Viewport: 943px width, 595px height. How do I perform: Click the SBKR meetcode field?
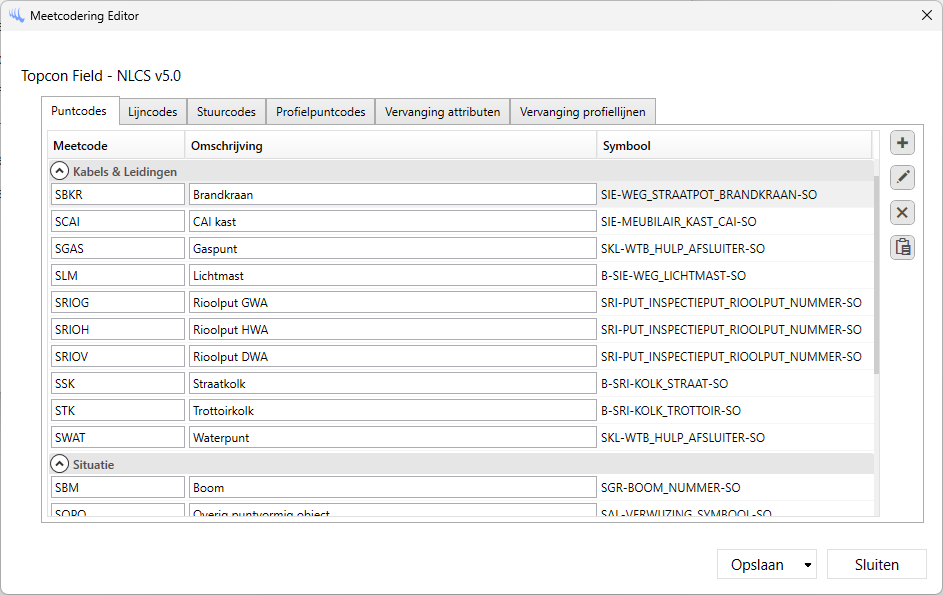click(x=117, y=194)
